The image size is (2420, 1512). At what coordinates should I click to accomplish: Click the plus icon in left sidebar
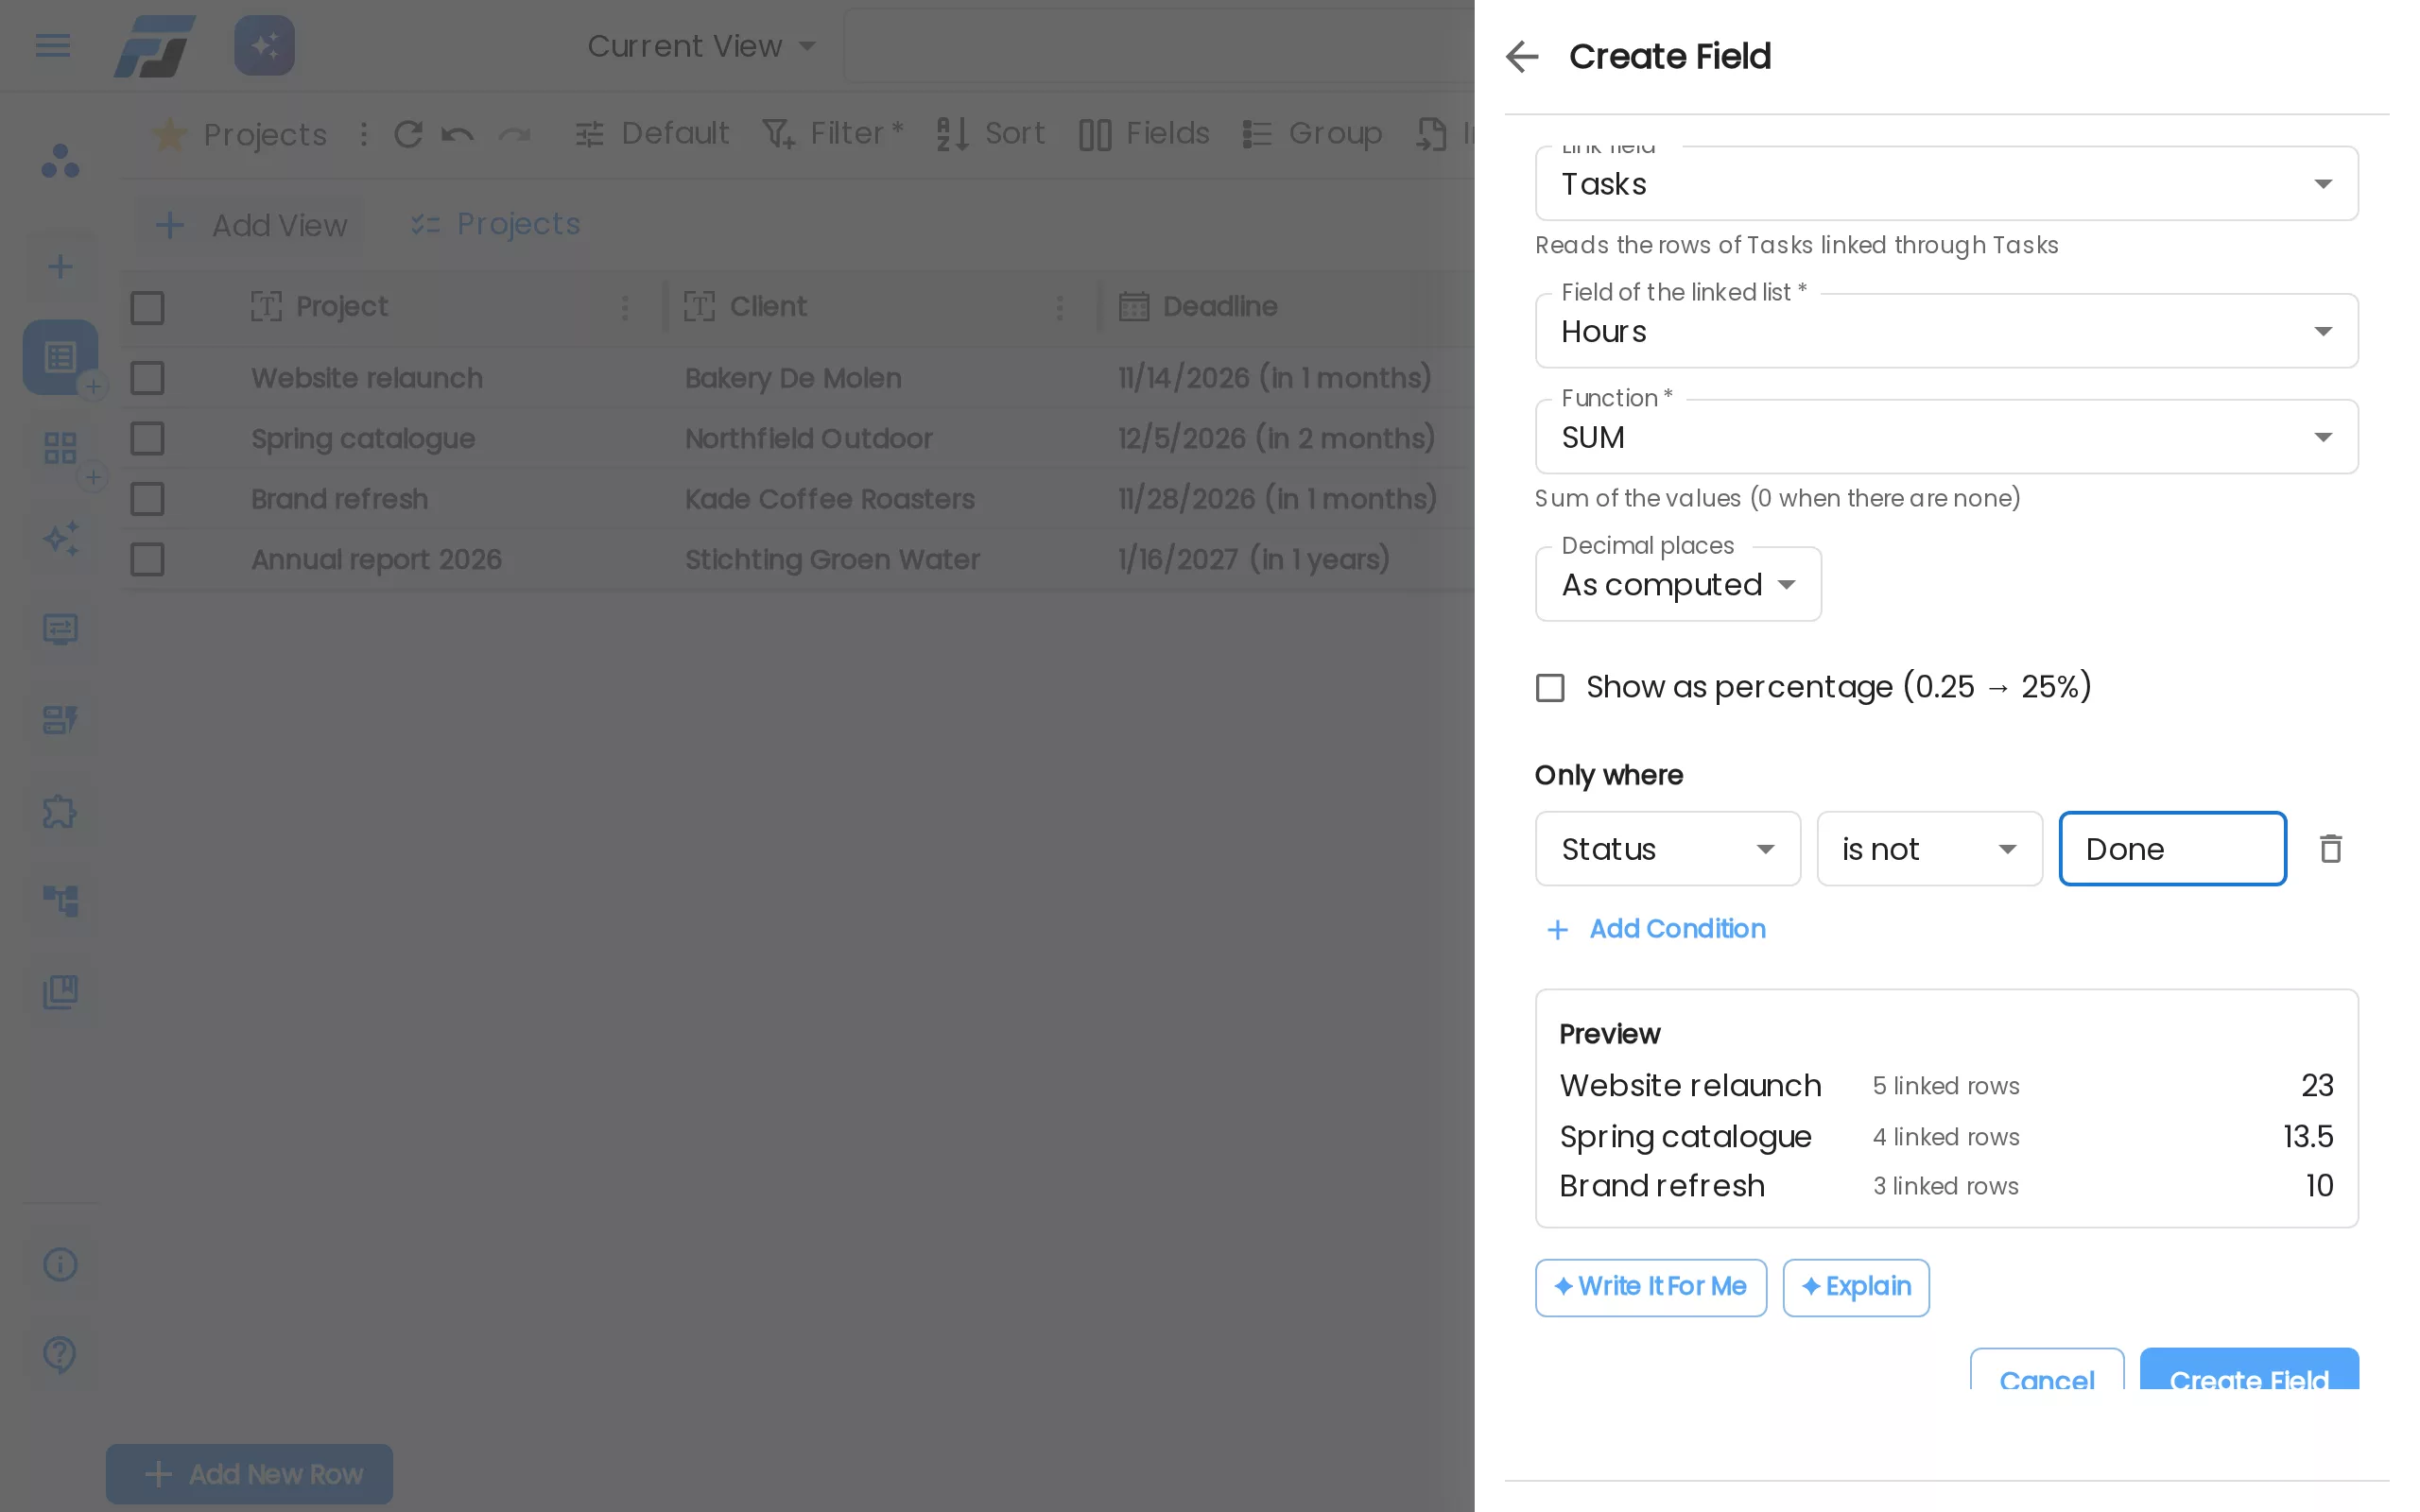tap(60, 267)
